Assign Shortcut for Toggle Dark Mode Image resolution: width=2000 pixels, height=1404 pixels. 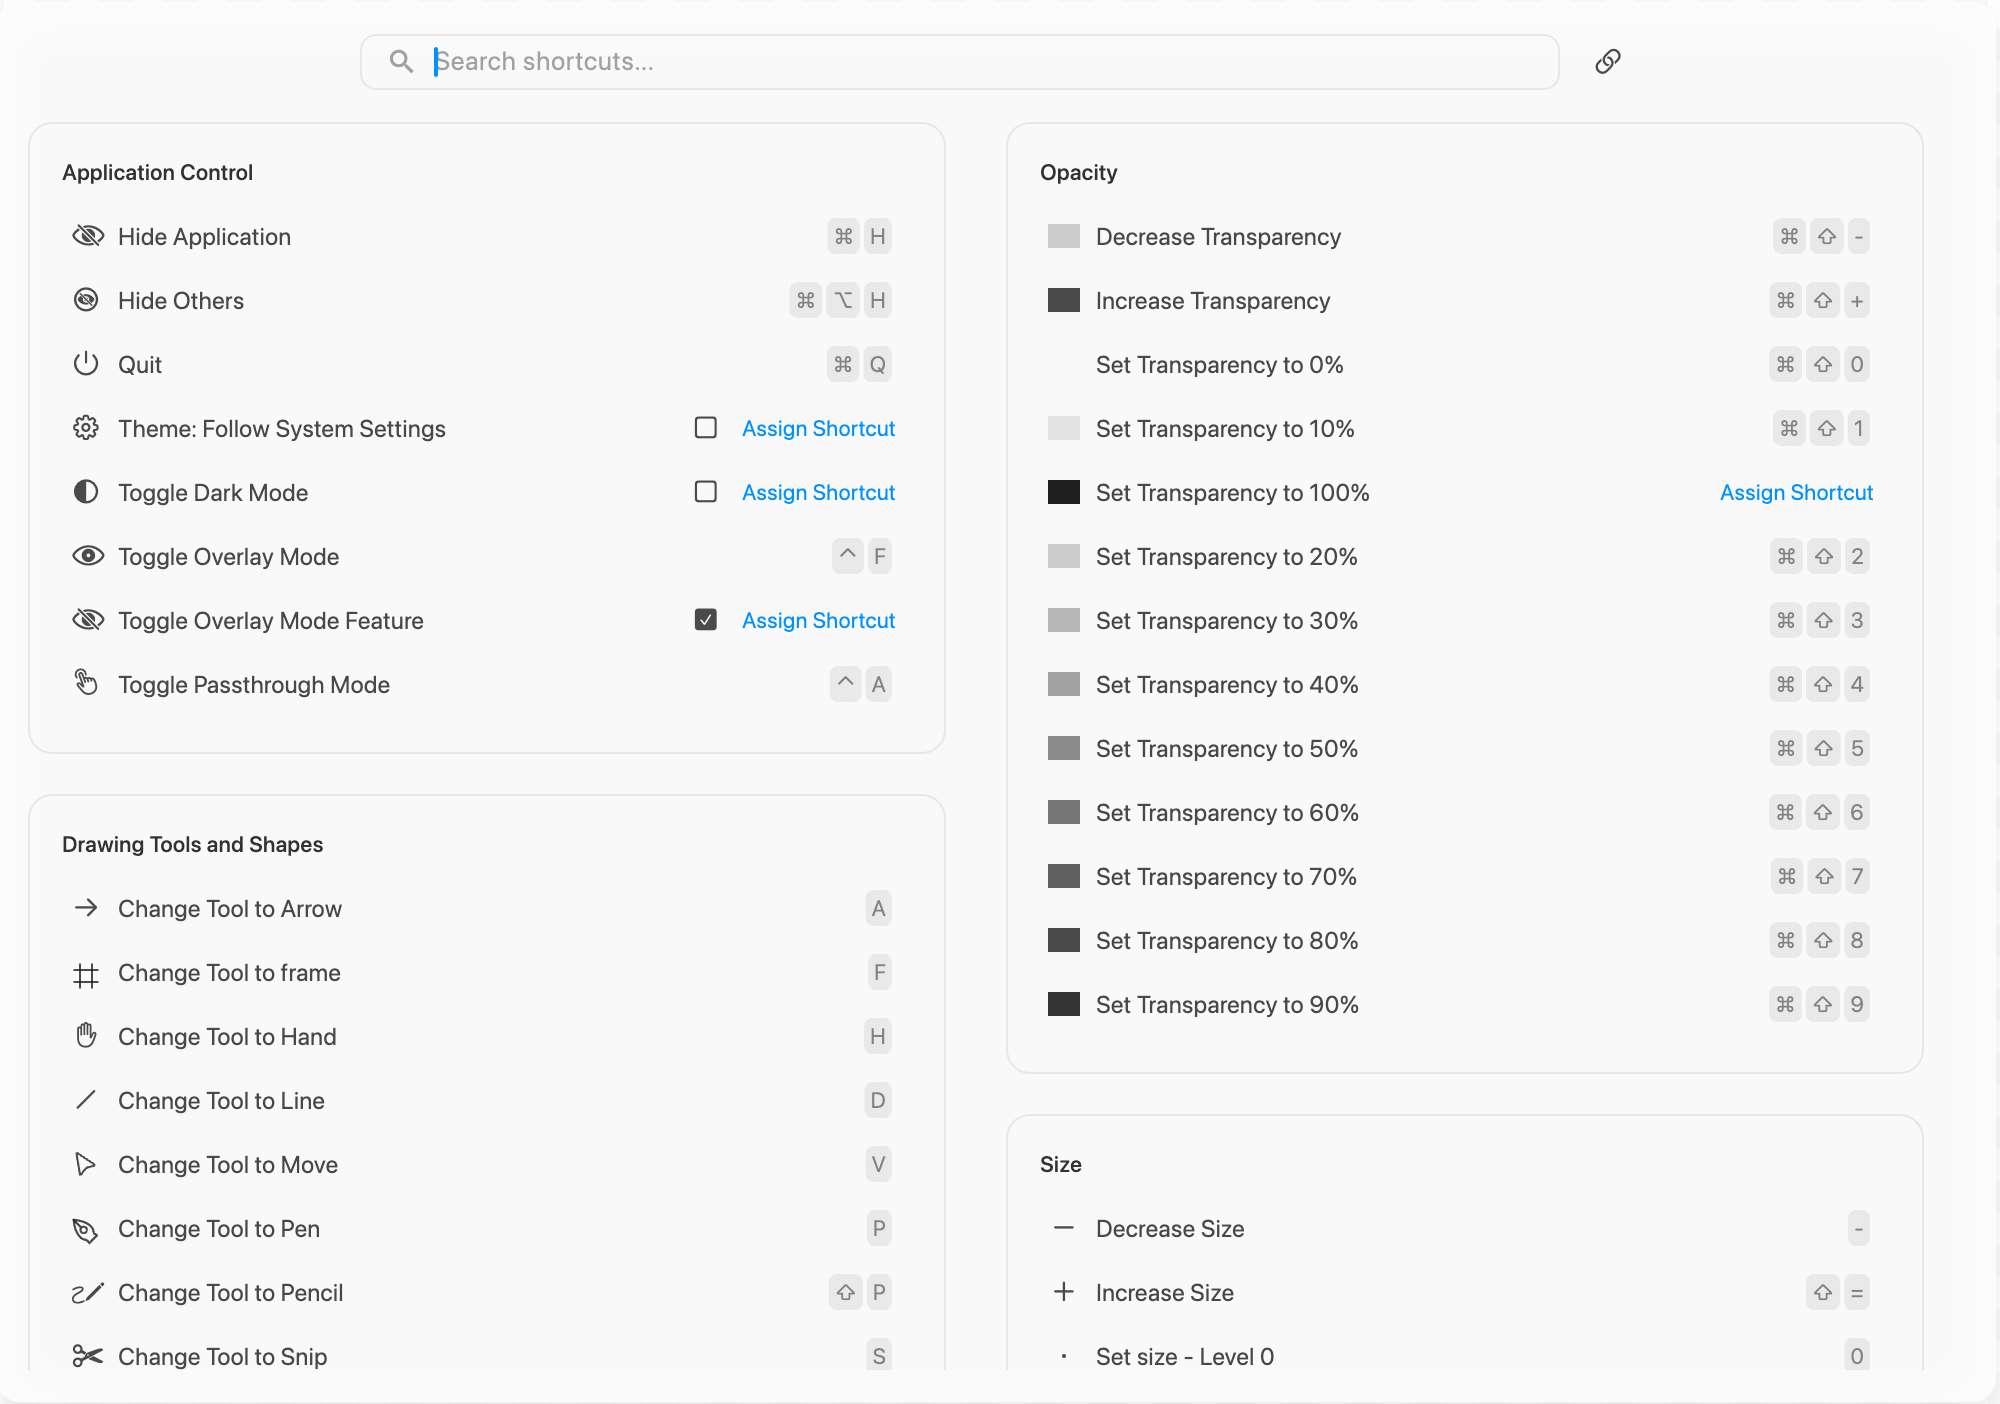point(818,492)
